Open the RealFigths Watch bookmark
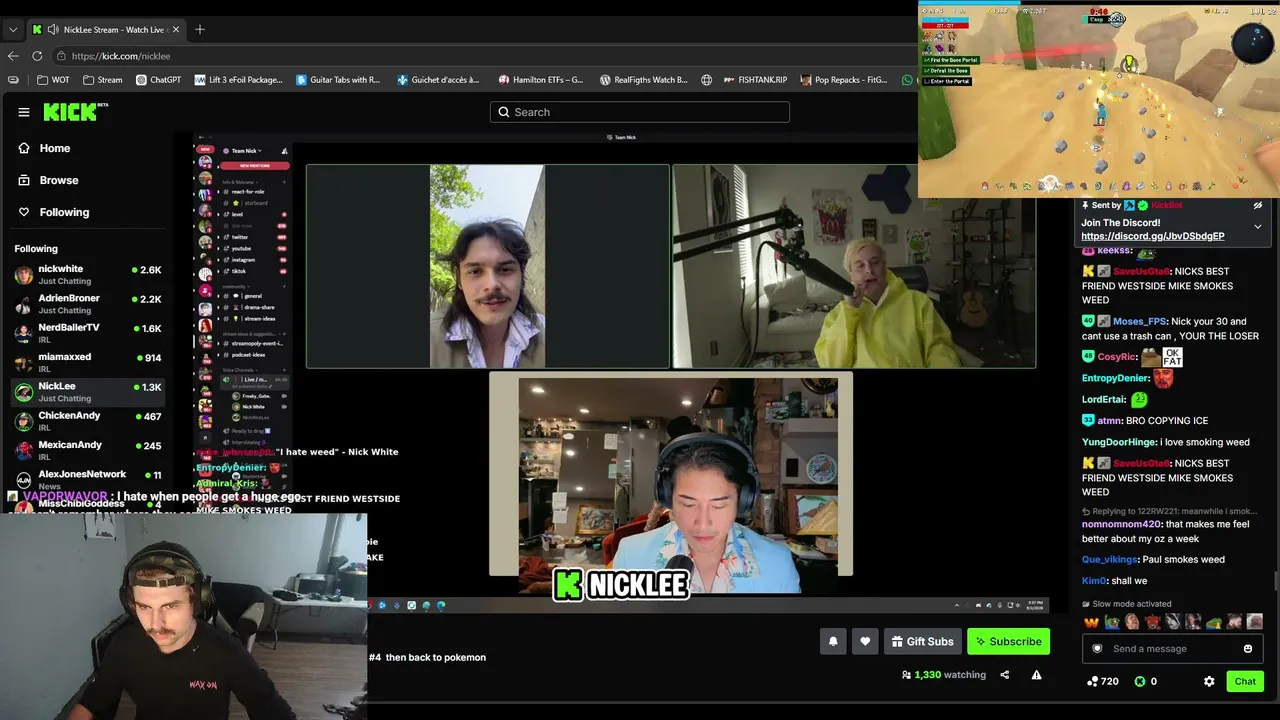1280x720 pixels. pyautogui.click(x=643, y=80)
